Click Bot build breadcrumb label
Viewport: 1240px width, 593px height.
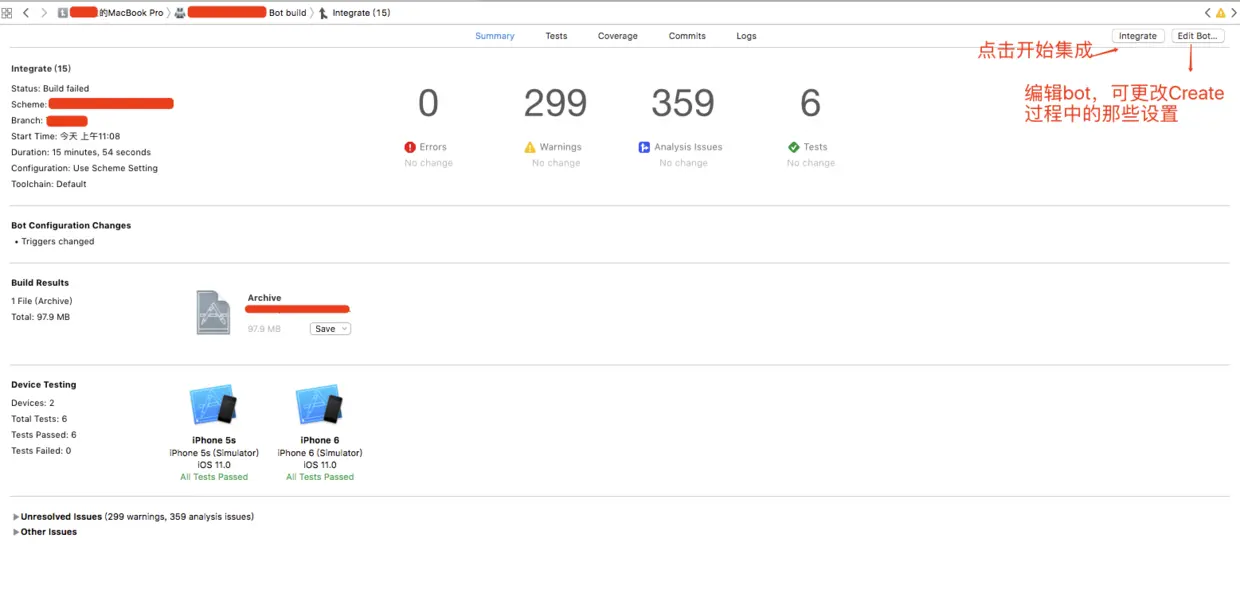click(x=288, y=13)
